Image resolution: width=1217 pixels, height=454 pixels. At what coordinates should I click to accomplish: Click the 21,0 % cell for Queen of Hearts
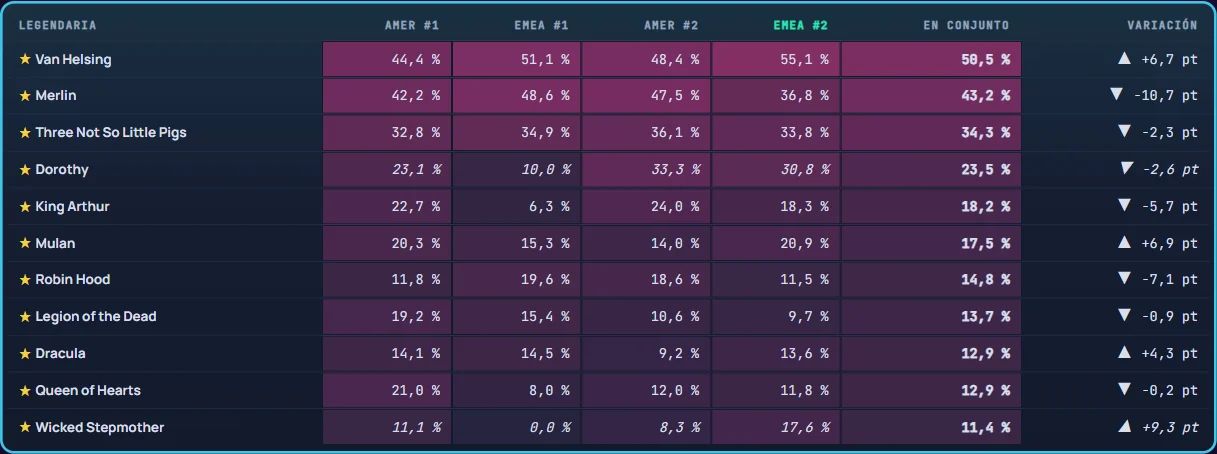(387, 391)
